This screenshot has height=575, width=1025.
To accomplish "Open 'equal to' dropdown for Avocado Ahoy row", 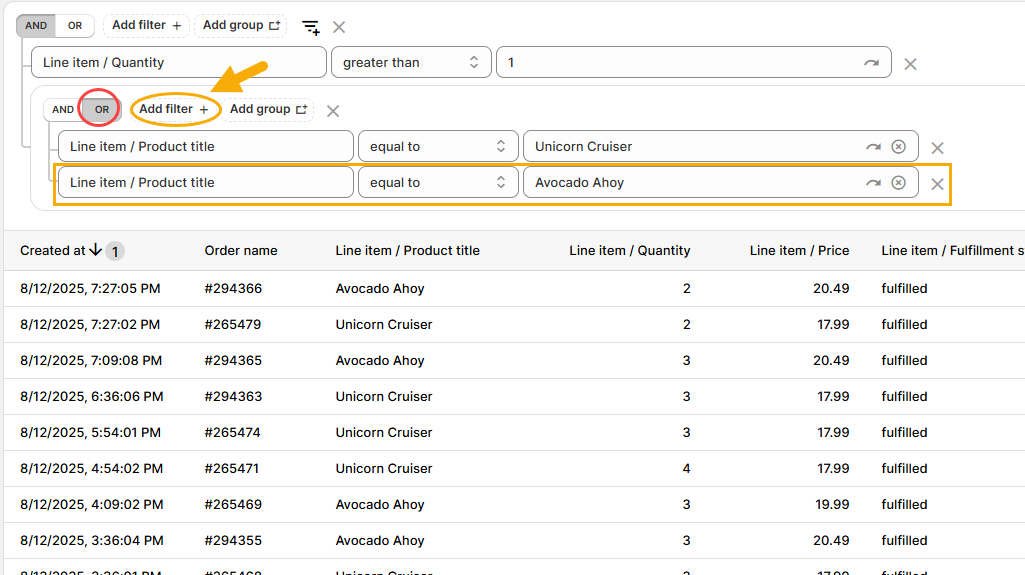I will [x=438, y=182].
